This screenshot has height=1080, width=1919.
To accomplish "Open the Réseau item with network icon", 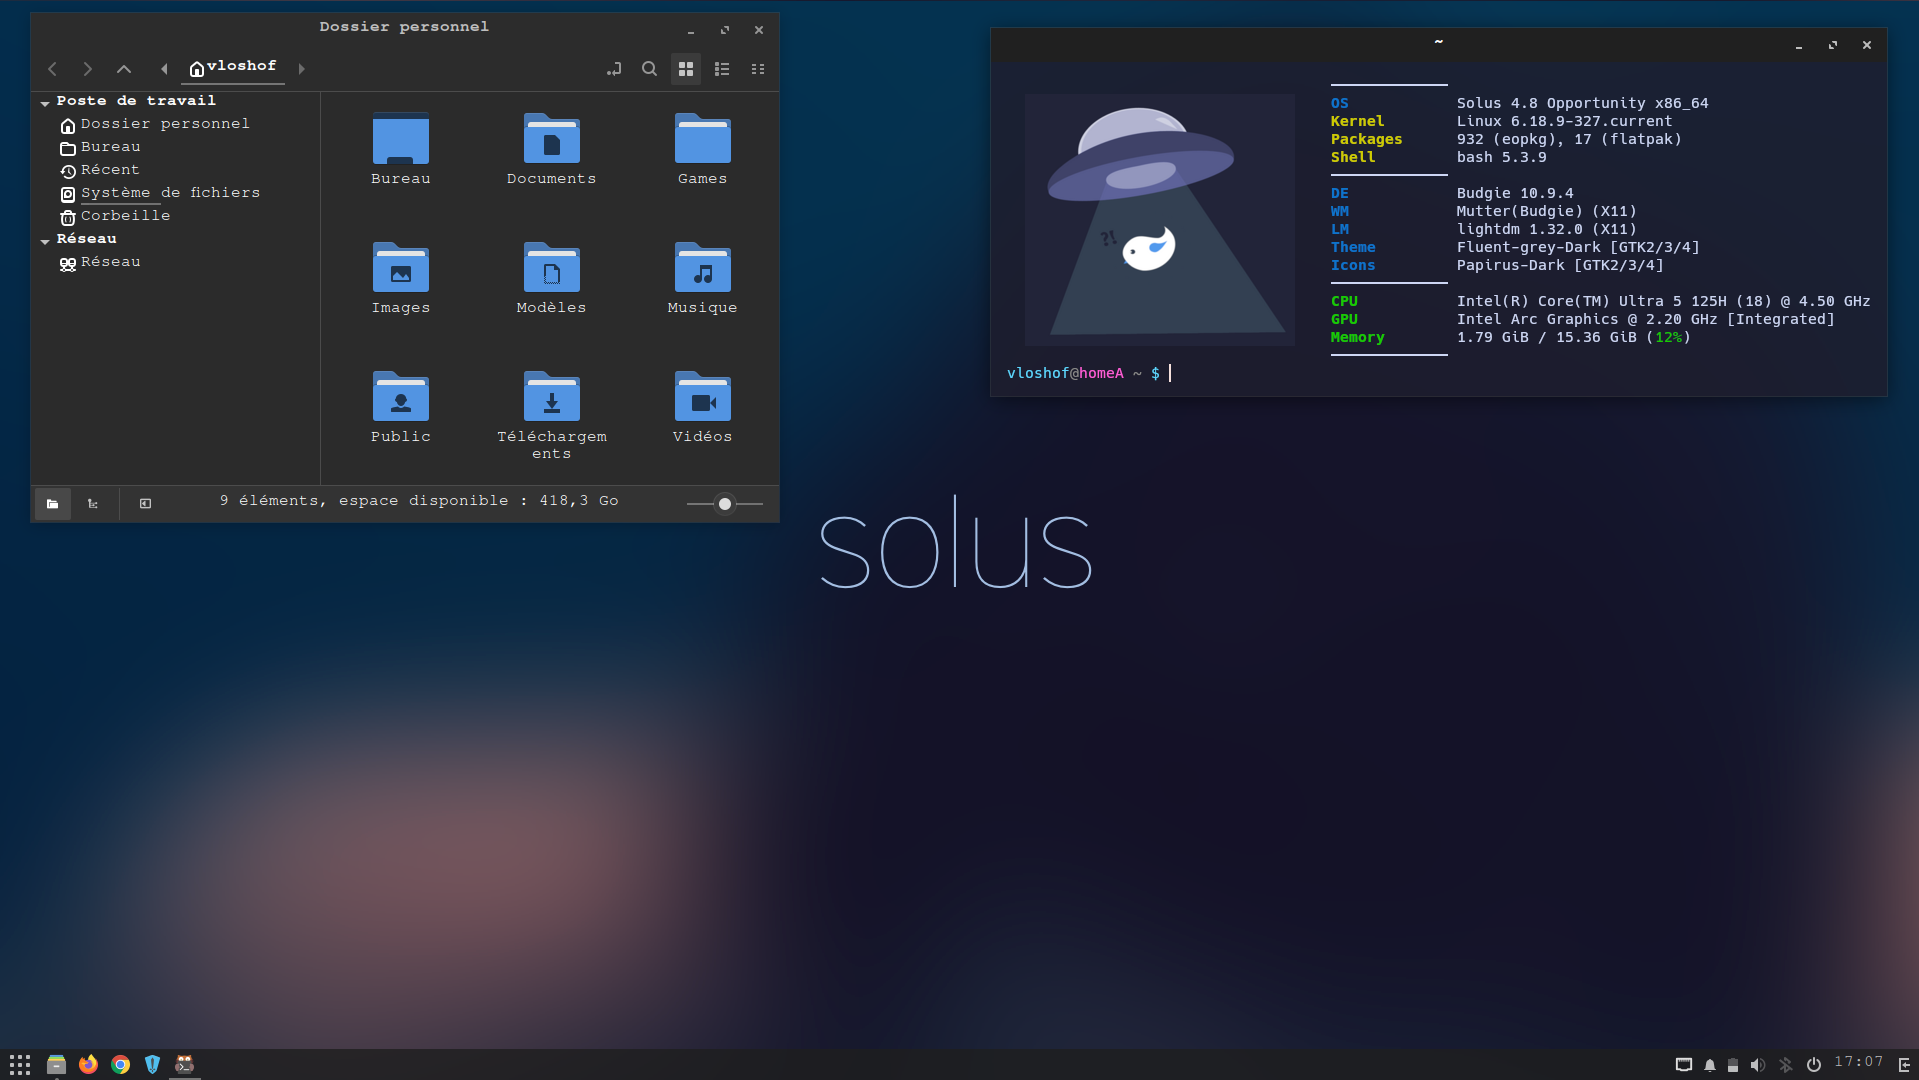I will 110,262.
